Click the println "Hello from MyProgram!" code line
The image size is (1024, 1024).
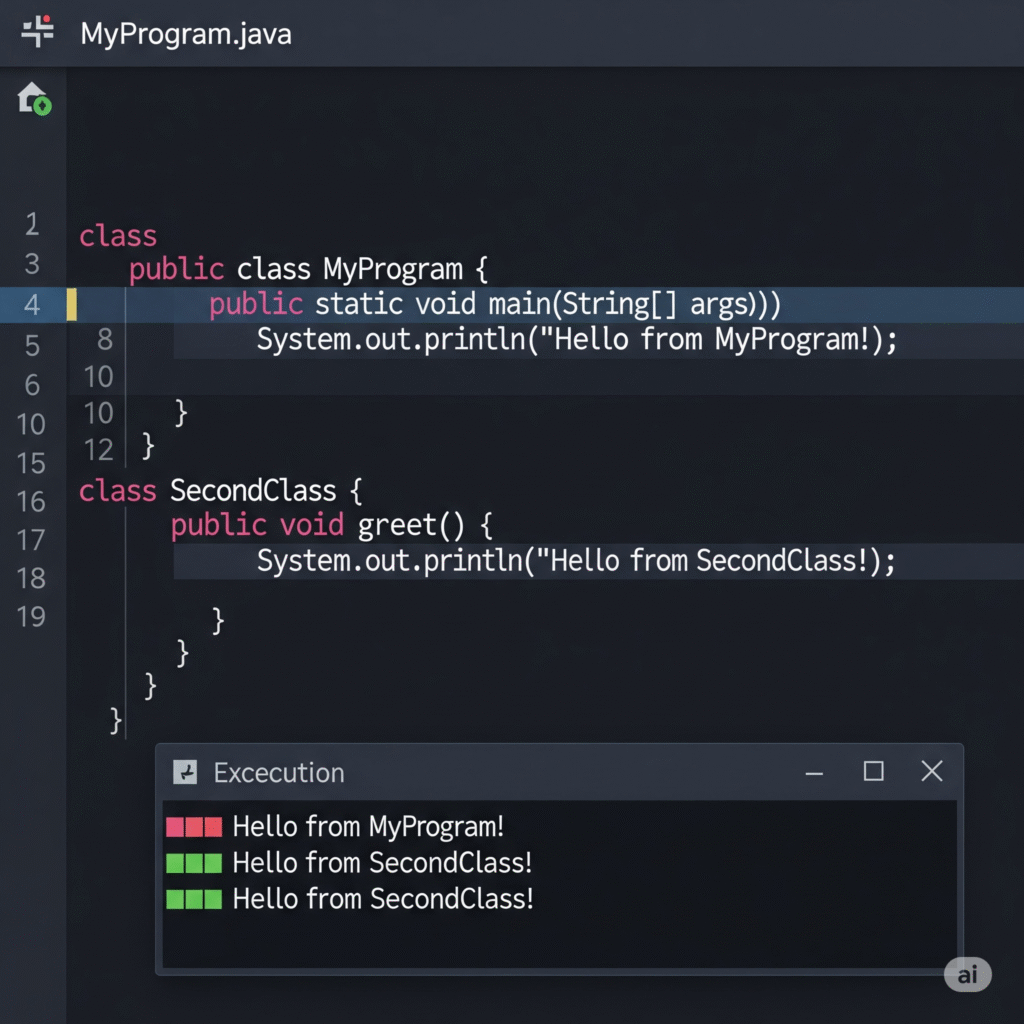point(577,340)
